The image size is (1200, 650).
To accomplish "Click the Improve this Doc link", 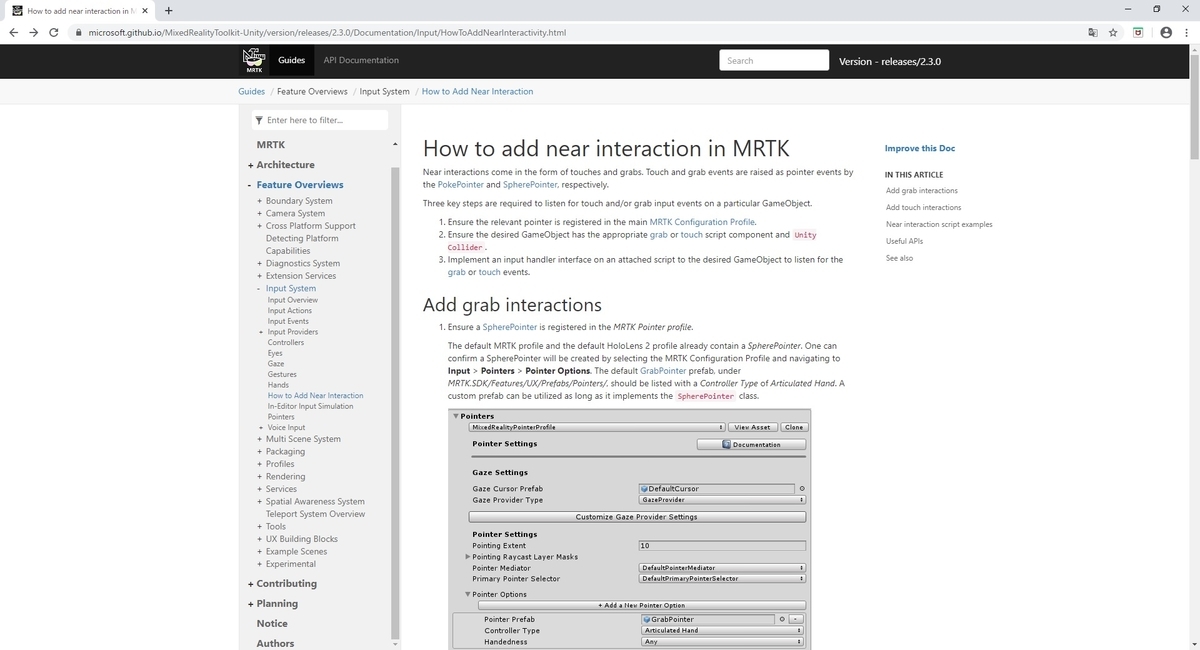I will pyautogui.click(x=918, y=148).
